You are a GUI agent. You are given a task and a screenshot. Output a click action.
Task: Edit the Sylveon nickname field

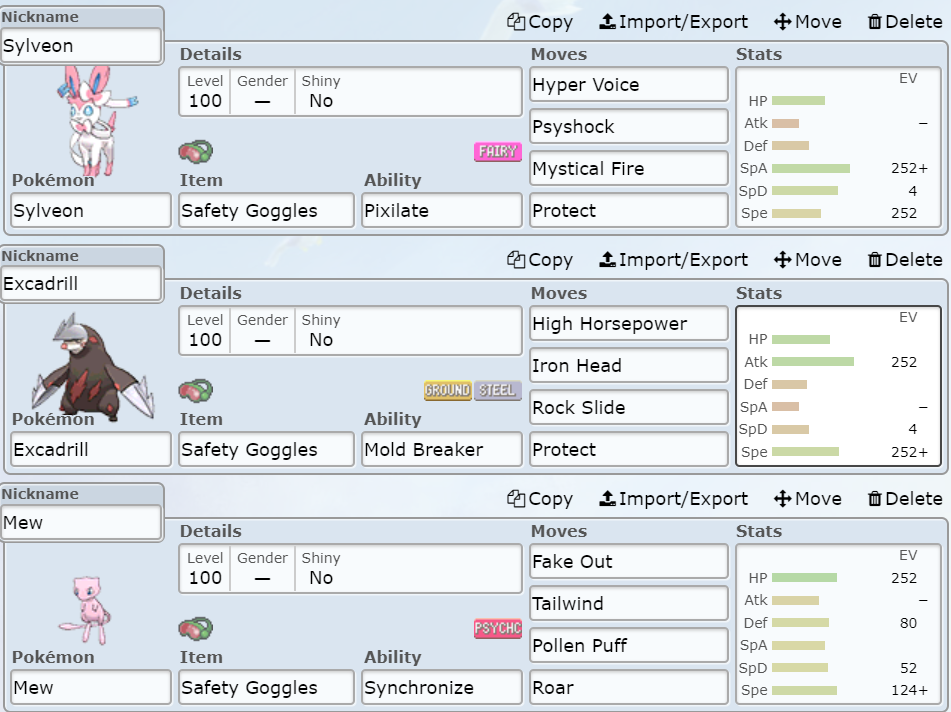point(82,45)
